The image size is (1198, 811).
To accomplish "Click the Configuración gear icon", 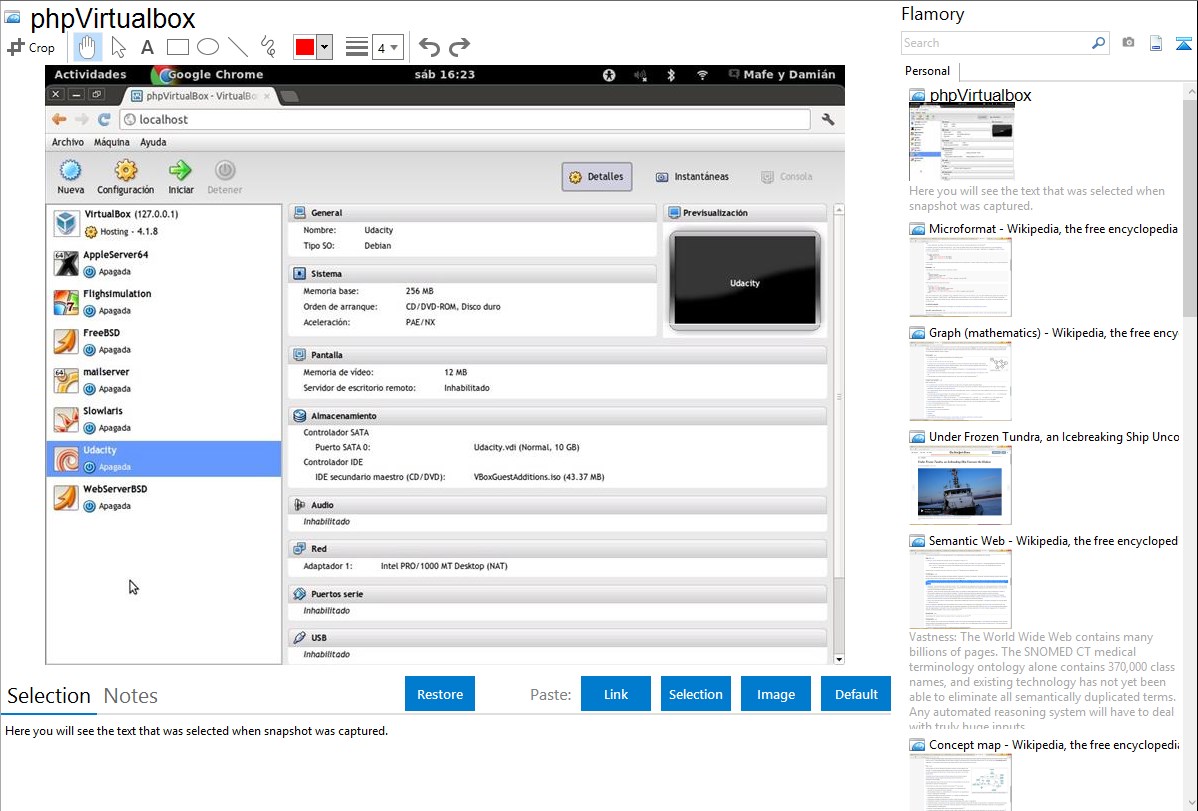I will click(125, 170).
